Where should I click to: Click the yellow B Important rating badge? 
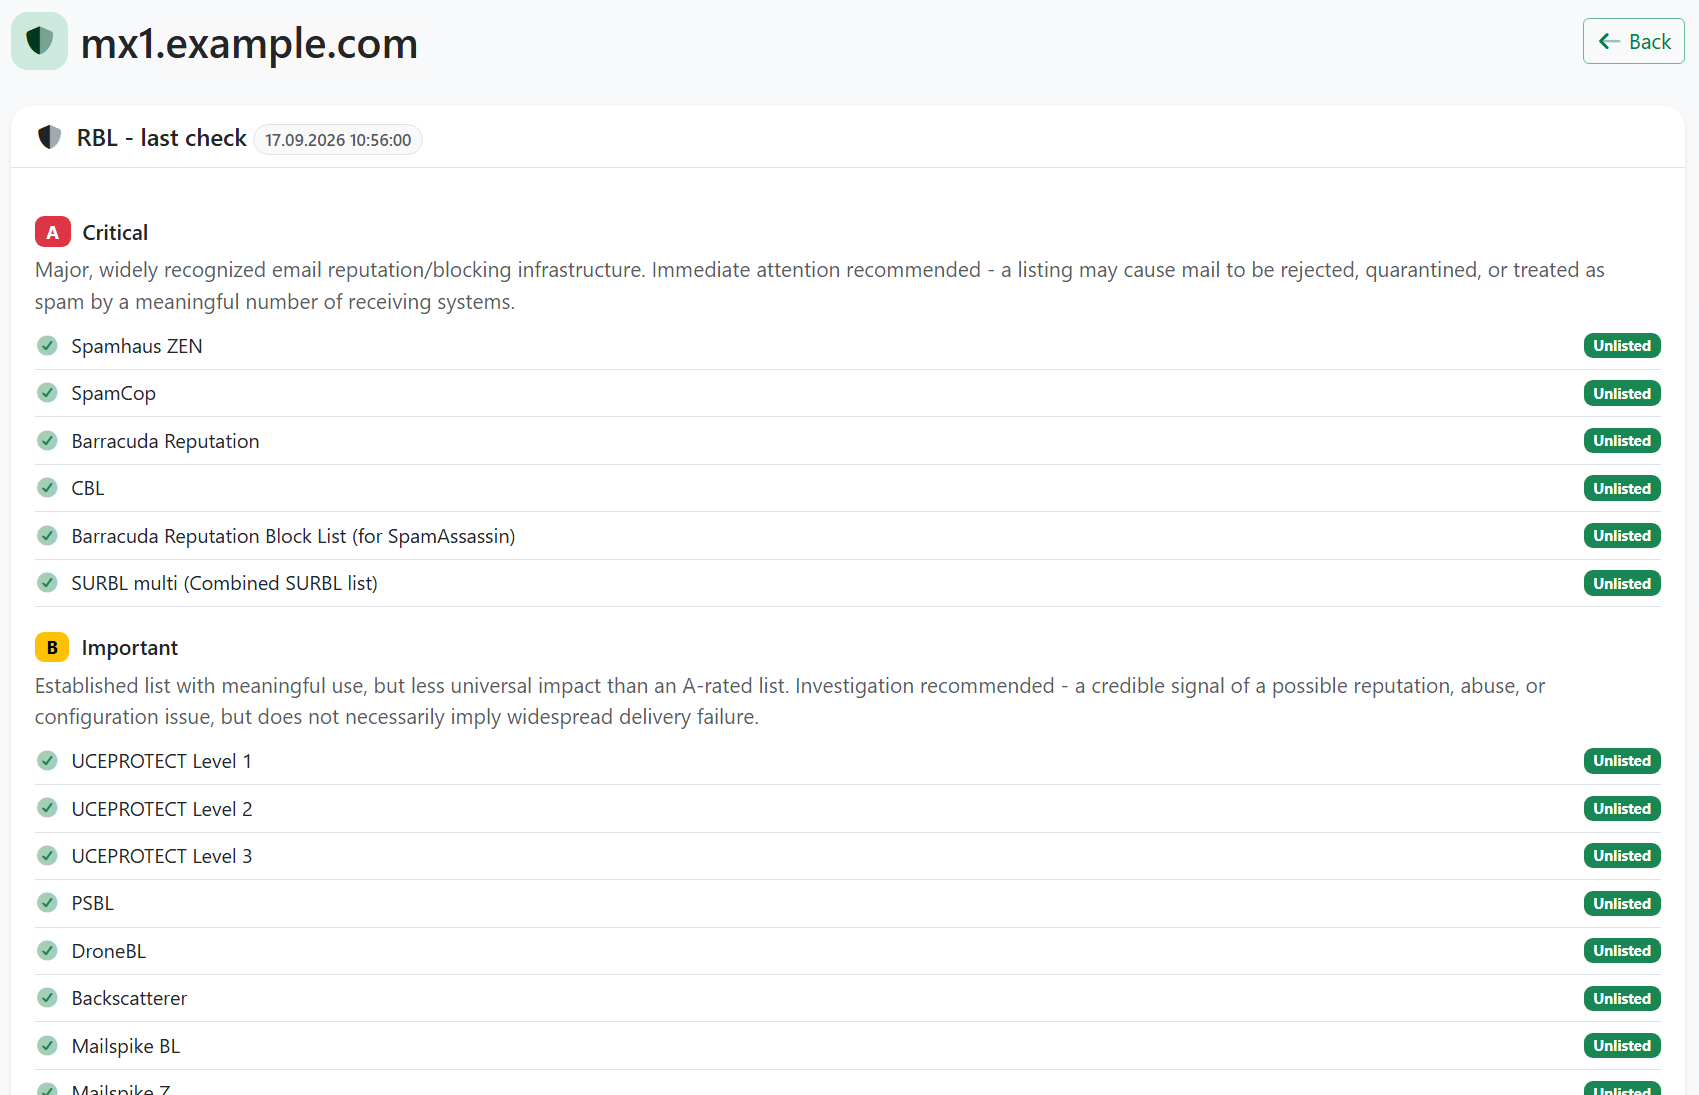pos(52,647)
